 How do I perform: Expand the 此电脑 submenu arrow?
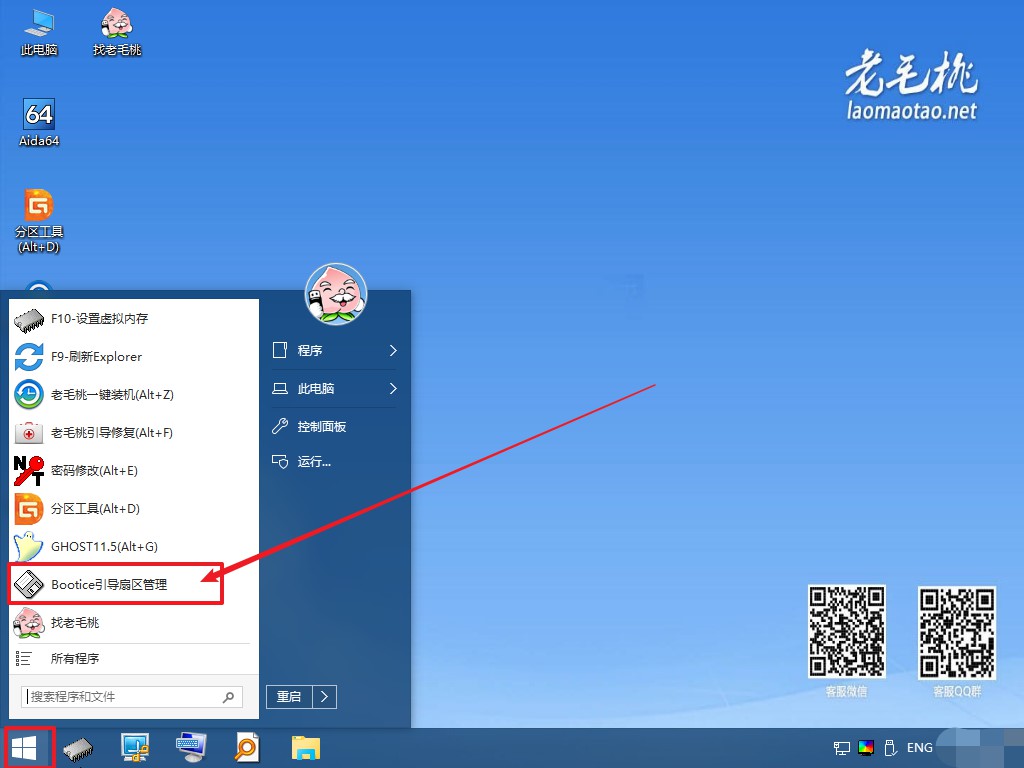(393, 389)
